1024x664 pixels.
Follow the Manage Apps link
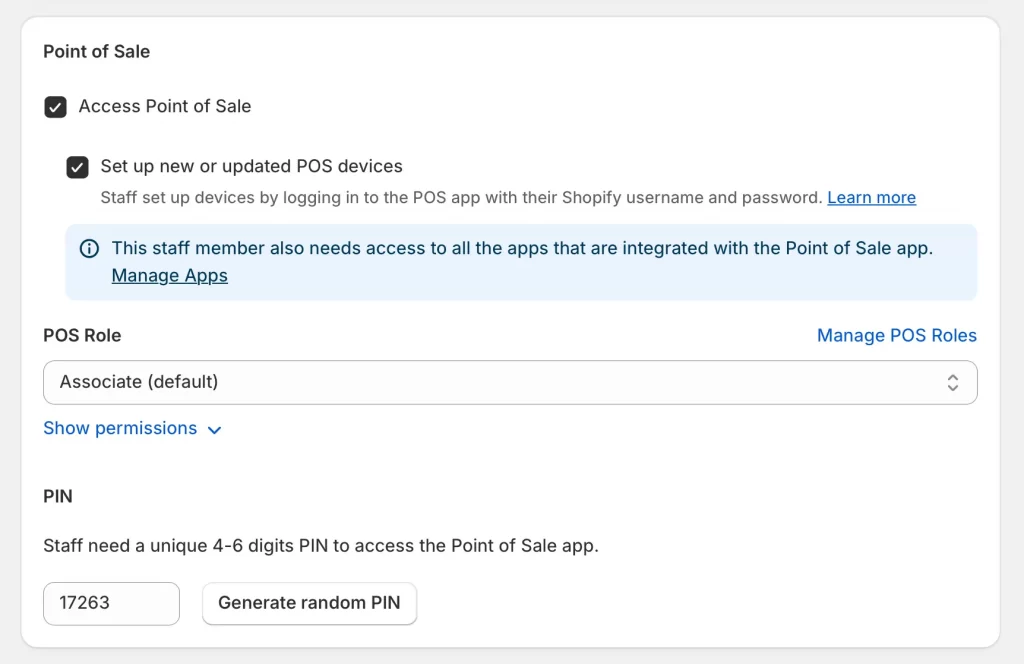point(170,275)
